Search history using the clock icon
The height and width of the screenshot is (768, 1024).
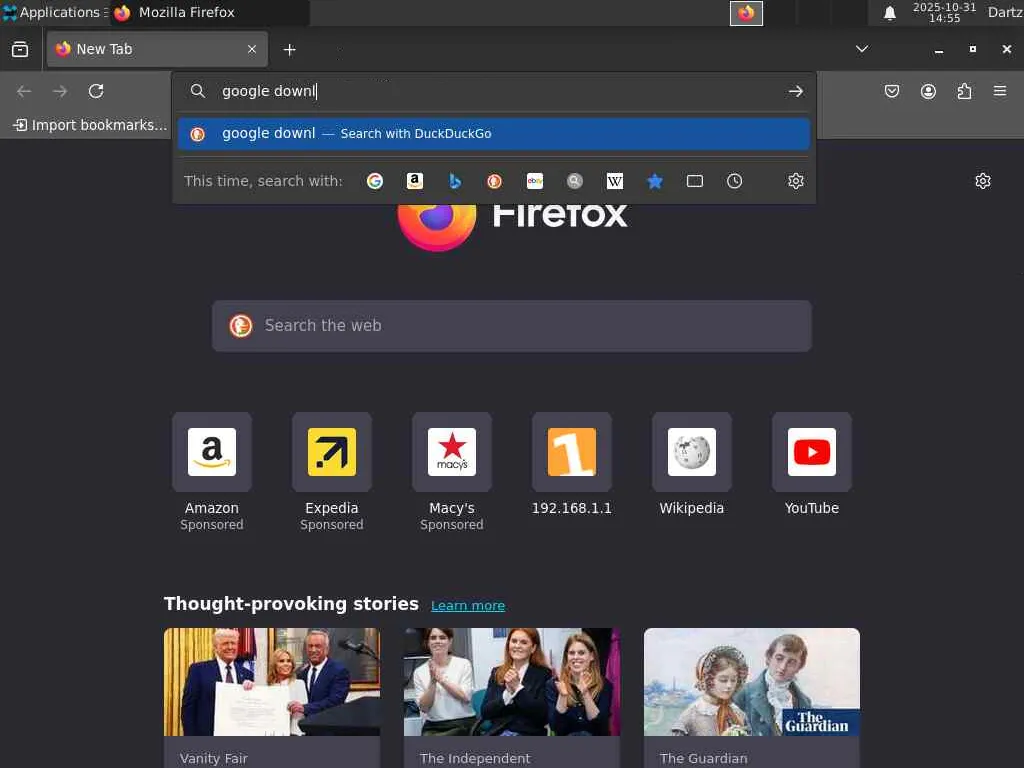click(735, 181)
